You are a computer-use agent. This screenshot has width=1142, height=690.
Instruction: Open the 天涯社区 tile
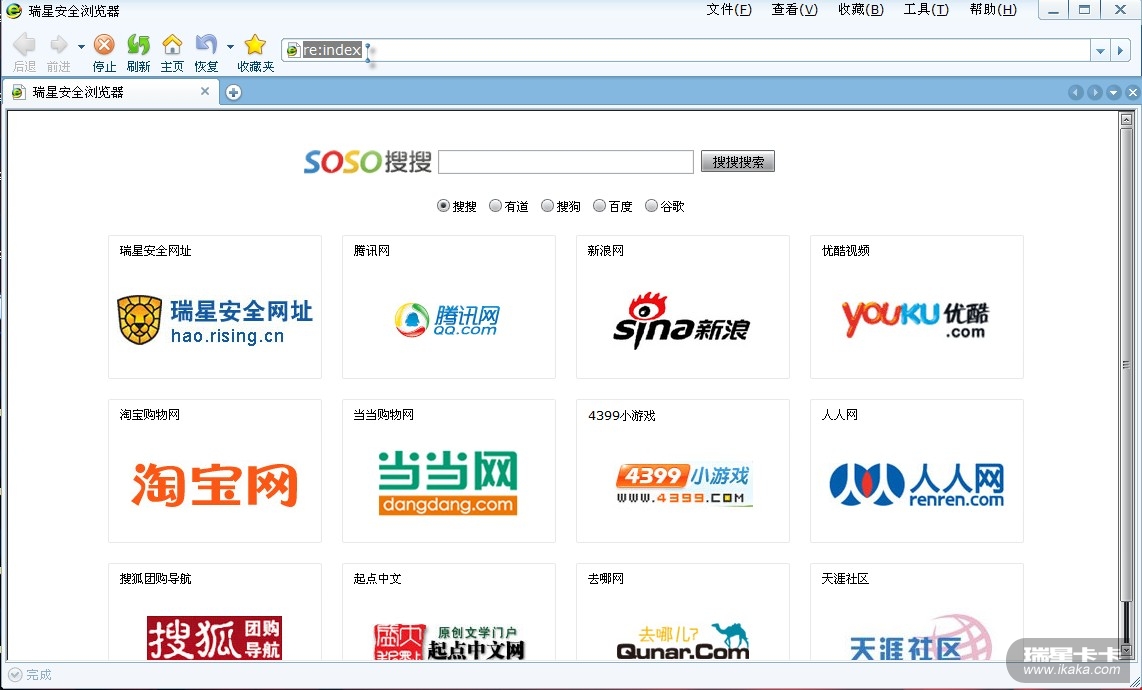(x=916, y=612)
